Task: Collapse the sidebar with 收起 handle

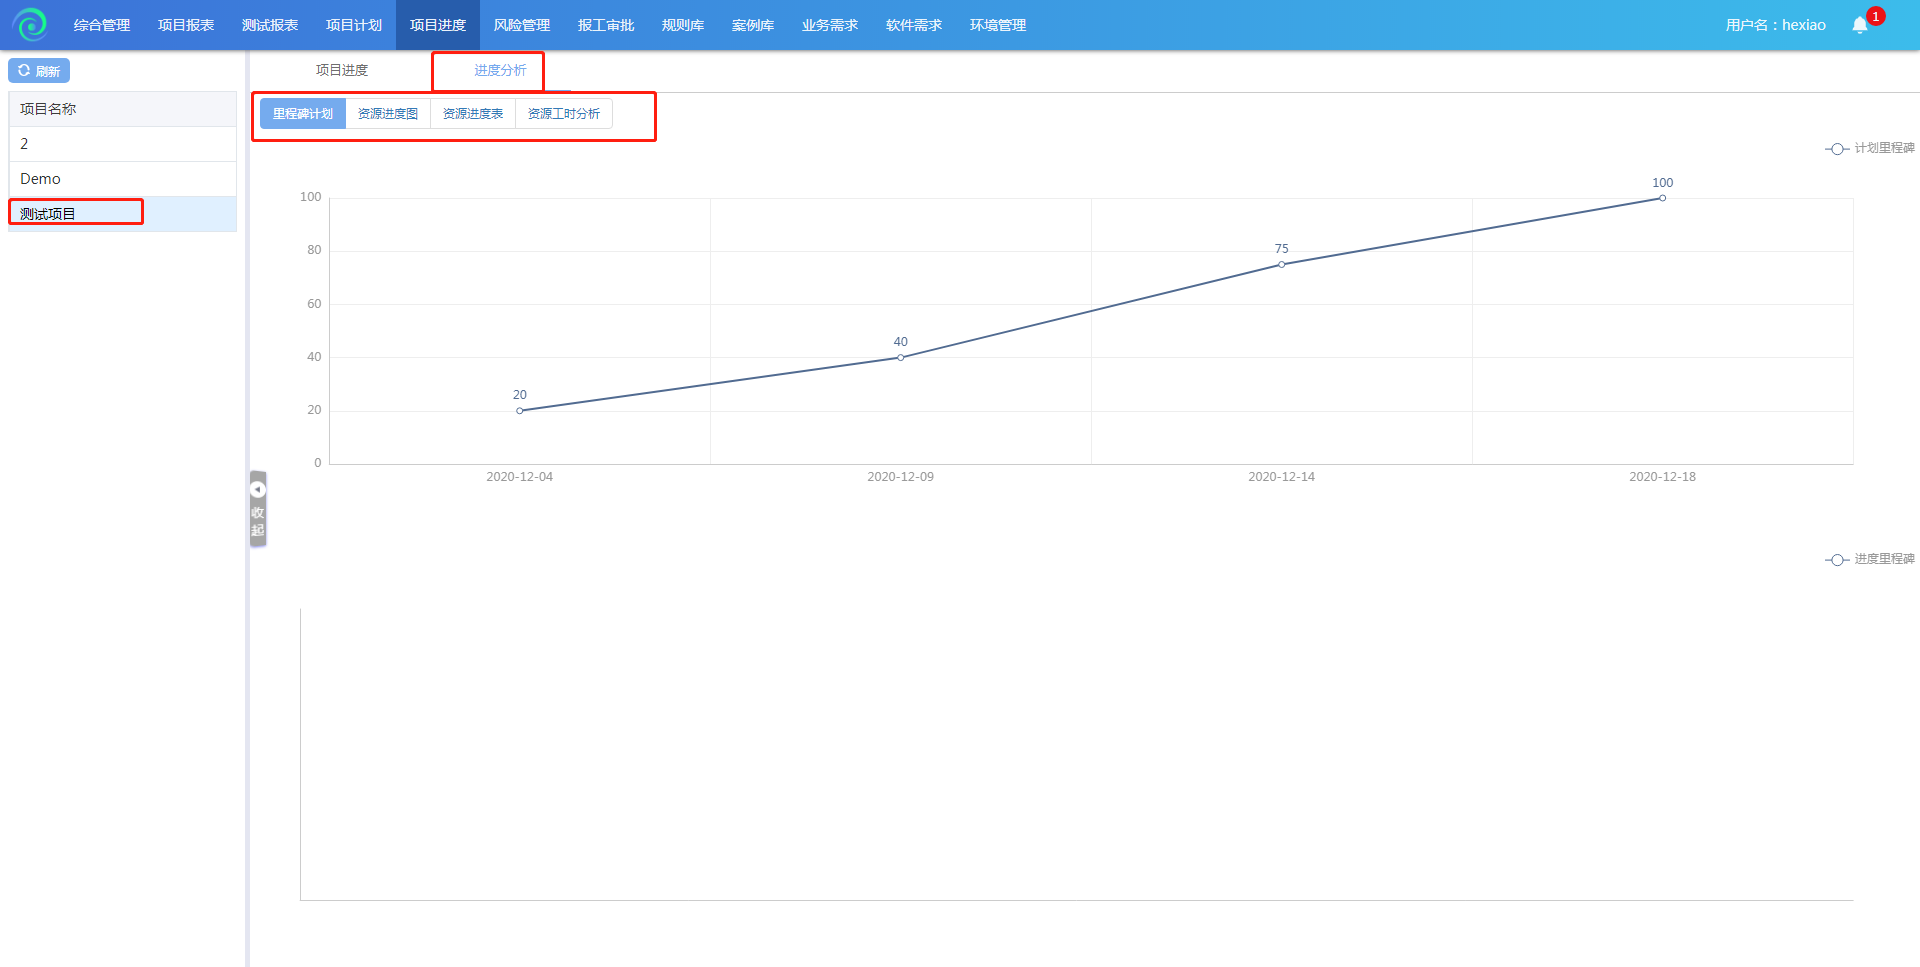Action: [x=258, y=509]
